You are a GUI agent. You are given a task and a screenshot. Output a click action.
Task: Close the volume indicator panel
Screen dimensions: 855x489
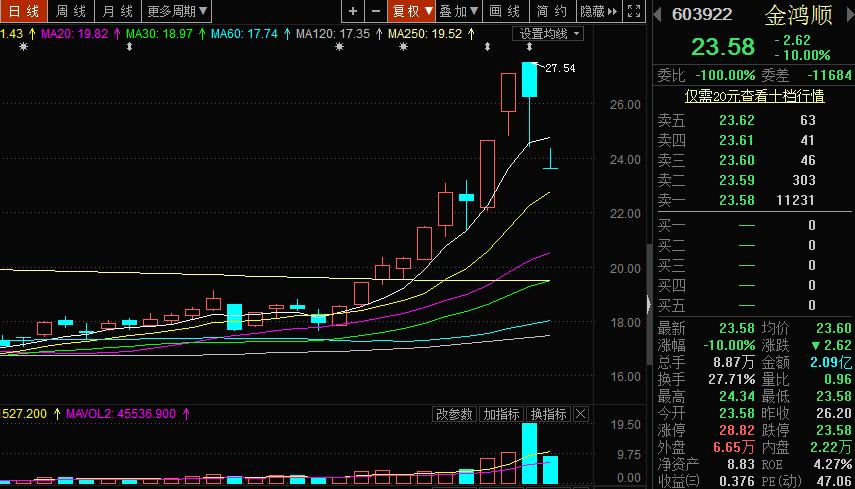(x=581, y=414)
